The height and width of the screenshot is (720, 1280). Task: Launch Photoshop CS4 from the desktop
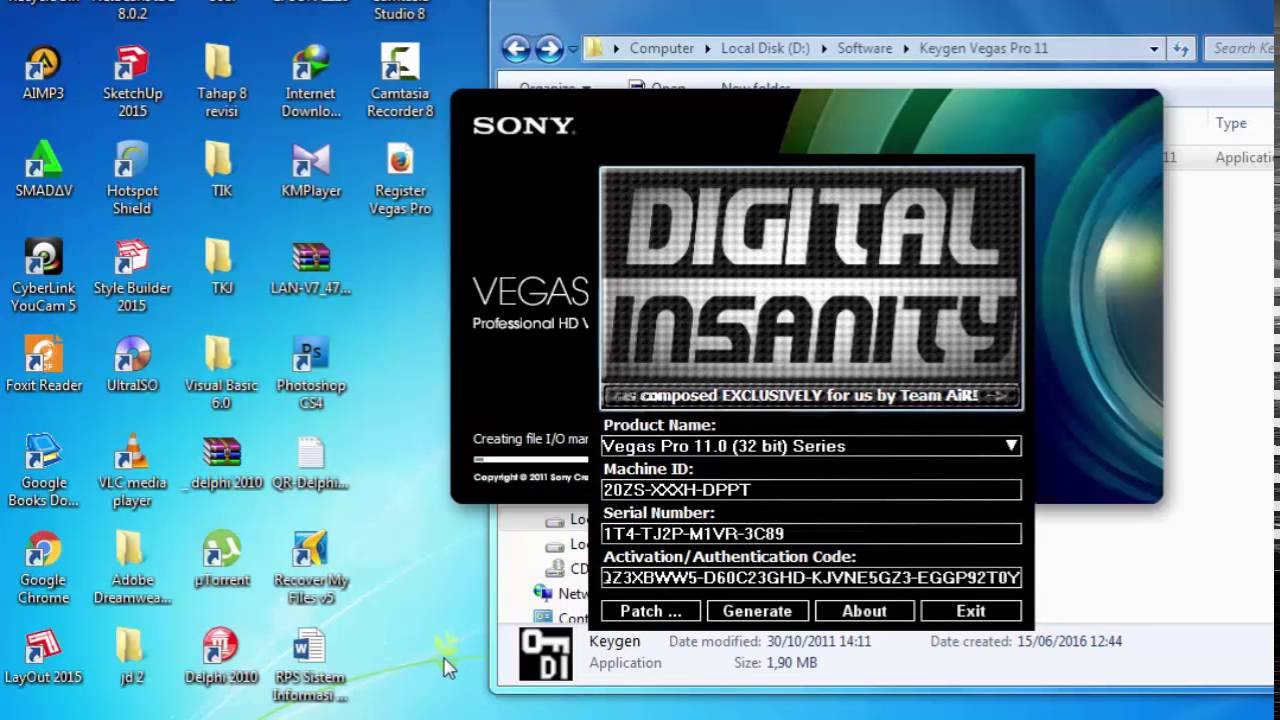pyautogui.click(x=311, y=373)
